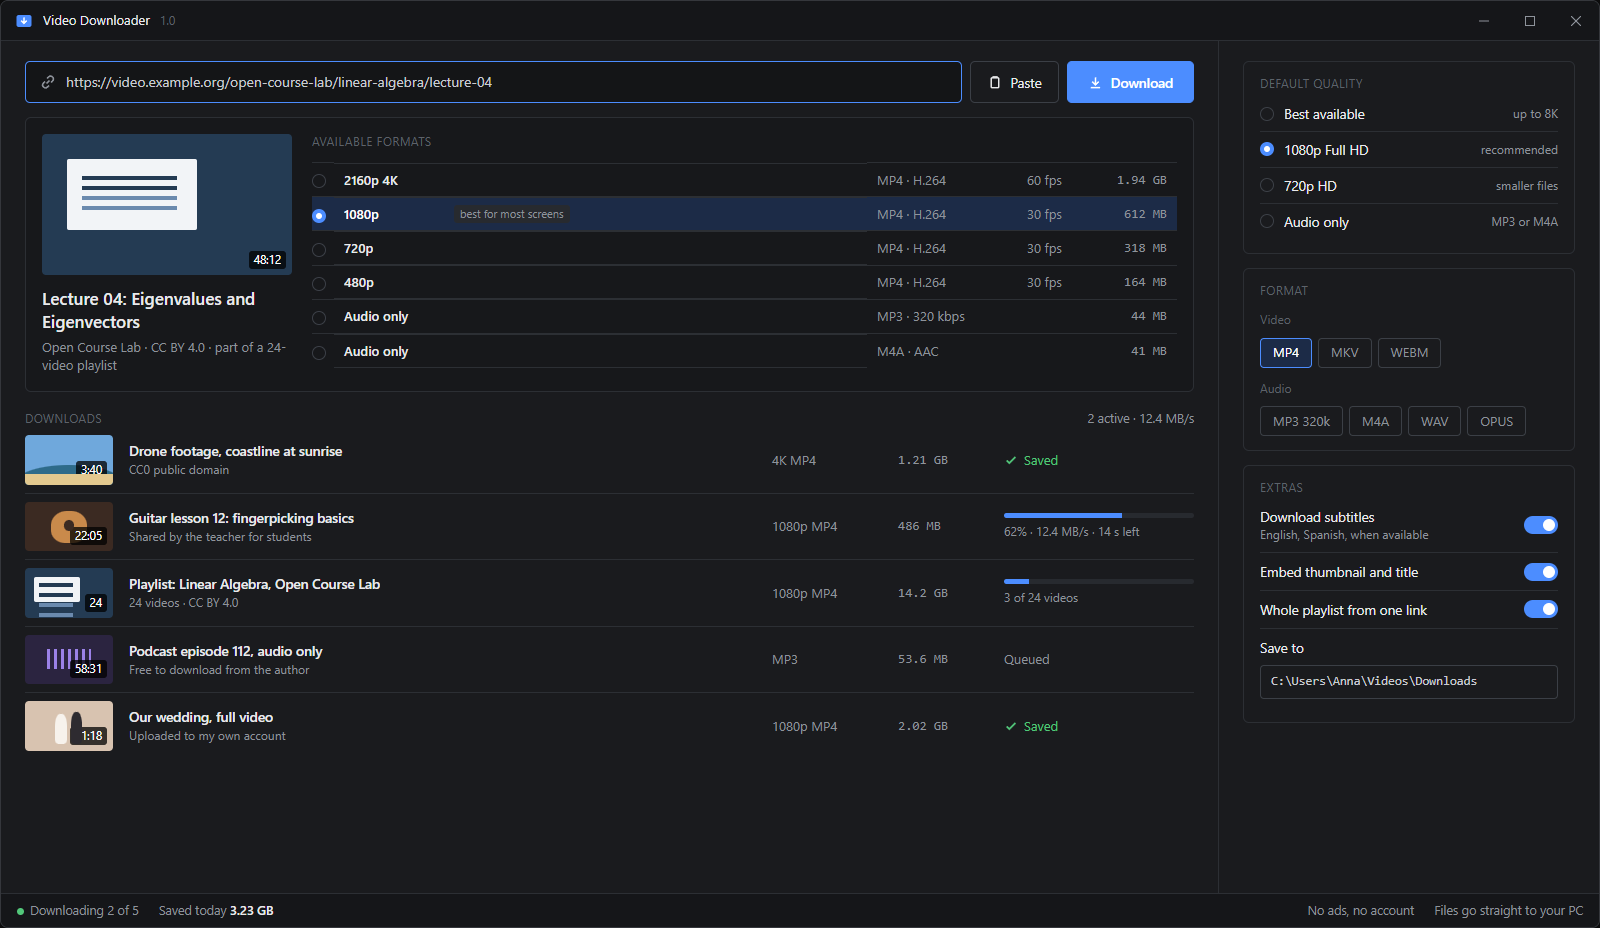Pick the MP3 320k audio format
This screenshot has height=928, width=1600.
(1301, 422)
